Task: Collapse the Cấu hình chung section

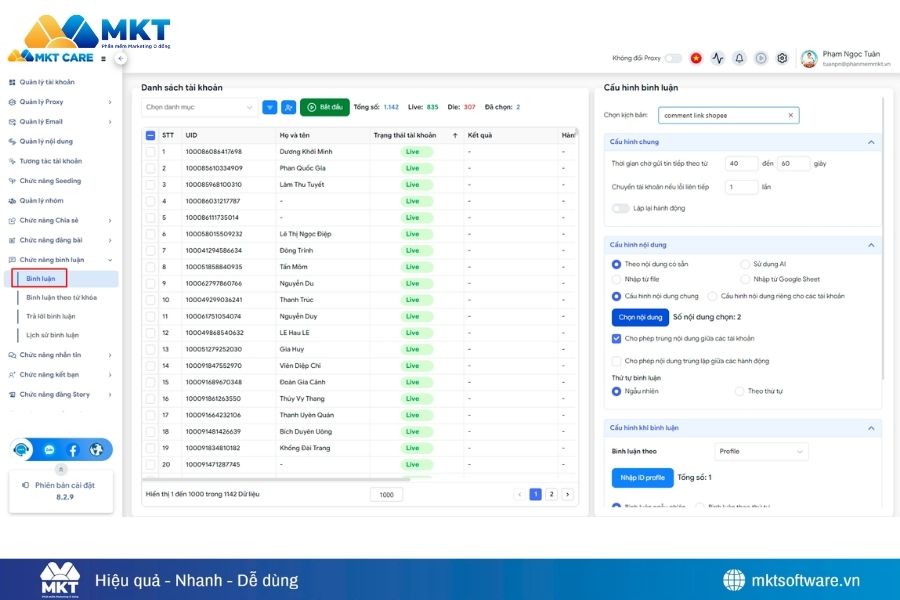Action: pyautogui.click(x=871, y=142)
